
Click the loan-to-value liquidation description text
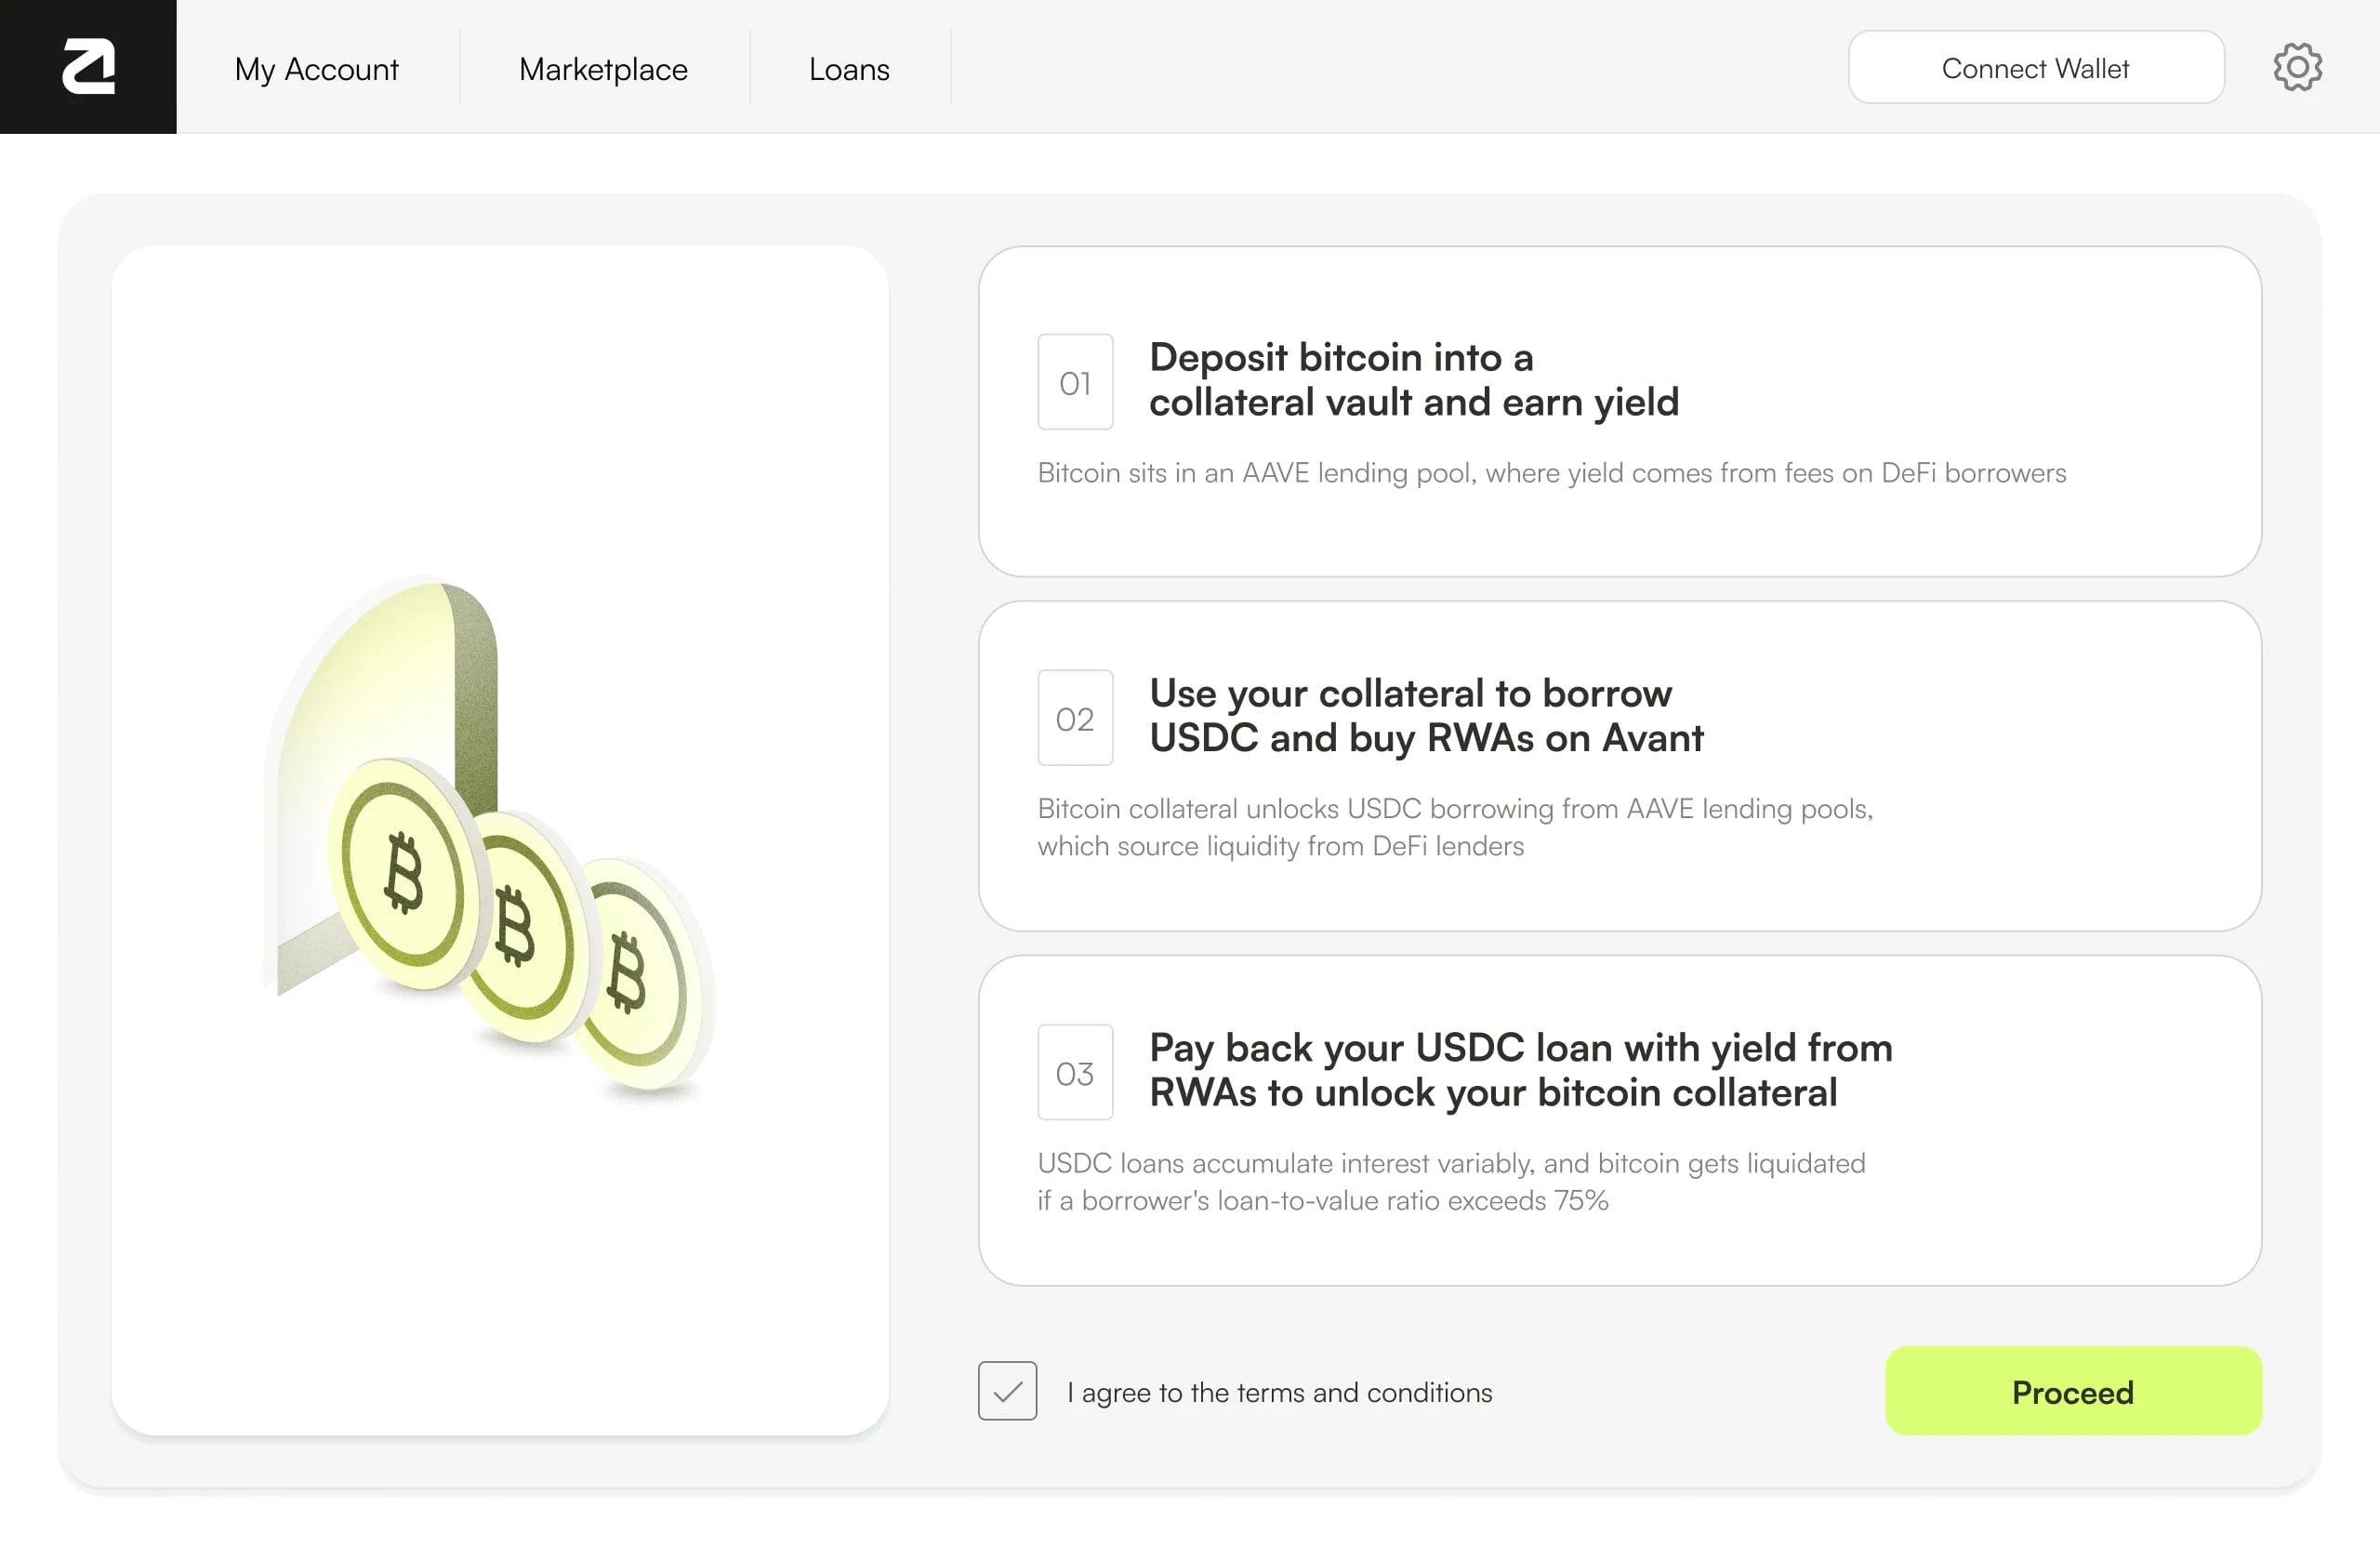tap(1450, 1182)
